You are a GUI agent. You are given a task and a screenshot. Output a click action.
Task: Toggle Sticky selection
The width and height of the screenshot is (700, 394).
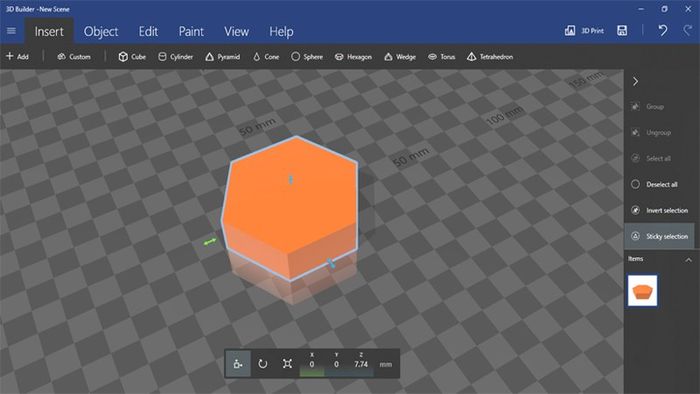tap(659, 236)
